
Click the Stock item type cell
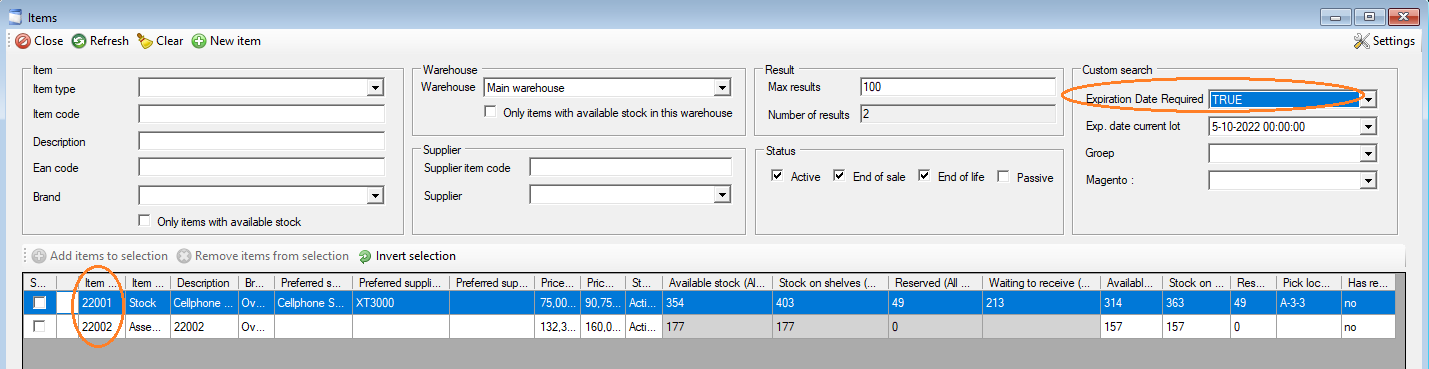148,302
